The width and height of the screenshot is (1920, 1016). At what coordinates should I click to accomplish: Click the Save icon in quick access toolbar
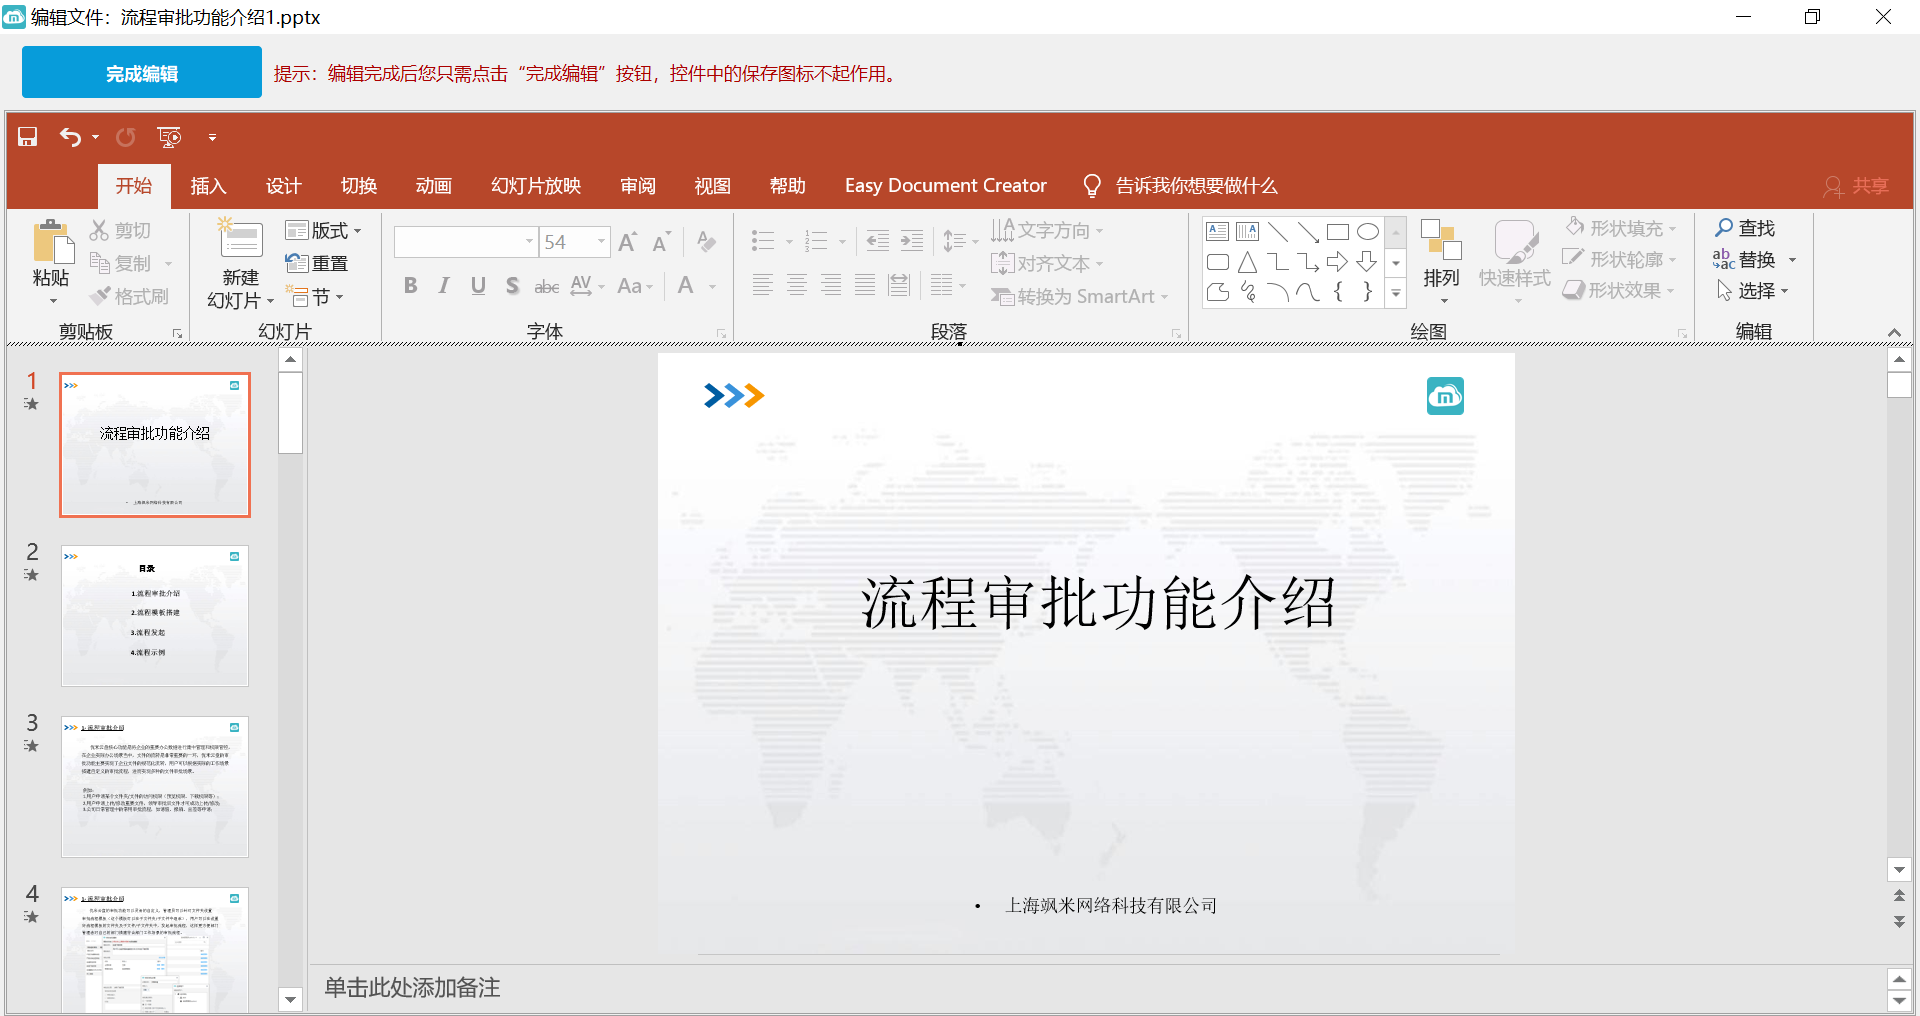[28, 137]
